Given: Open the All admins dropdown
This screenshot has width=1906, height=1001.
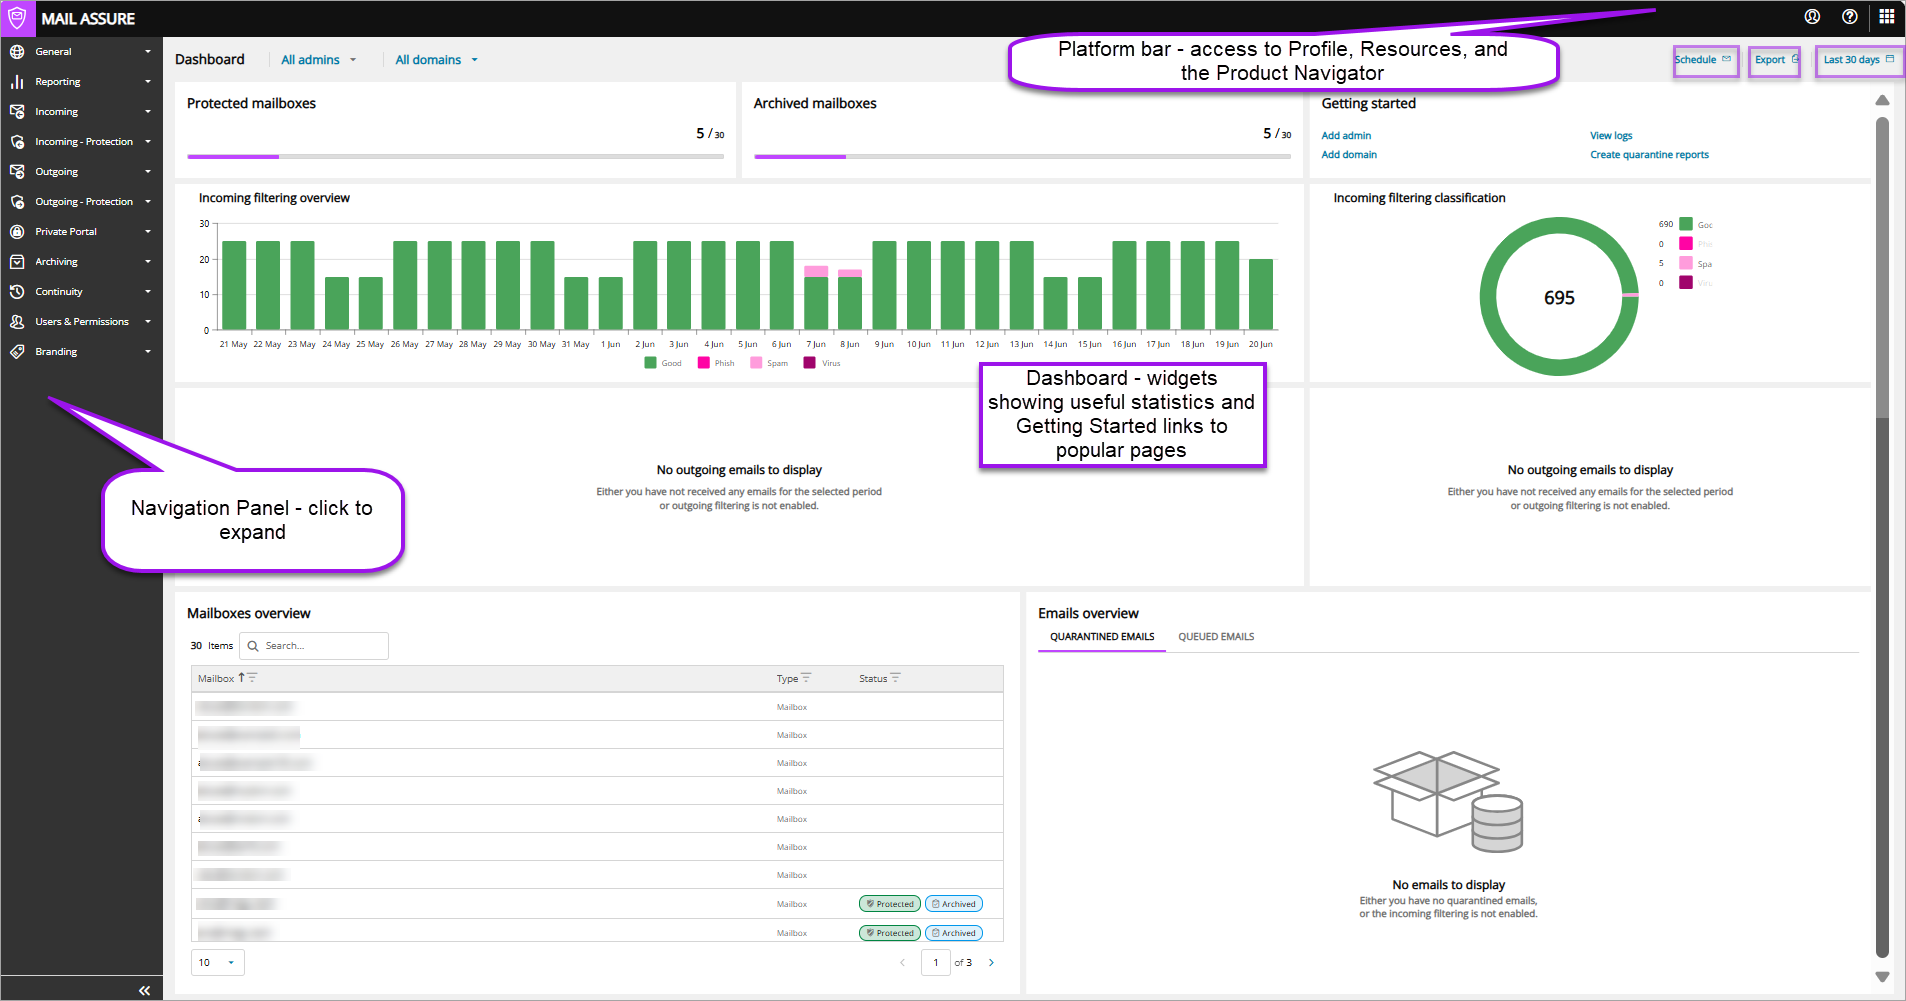Looking at the screenshot, I should [318, 60].
